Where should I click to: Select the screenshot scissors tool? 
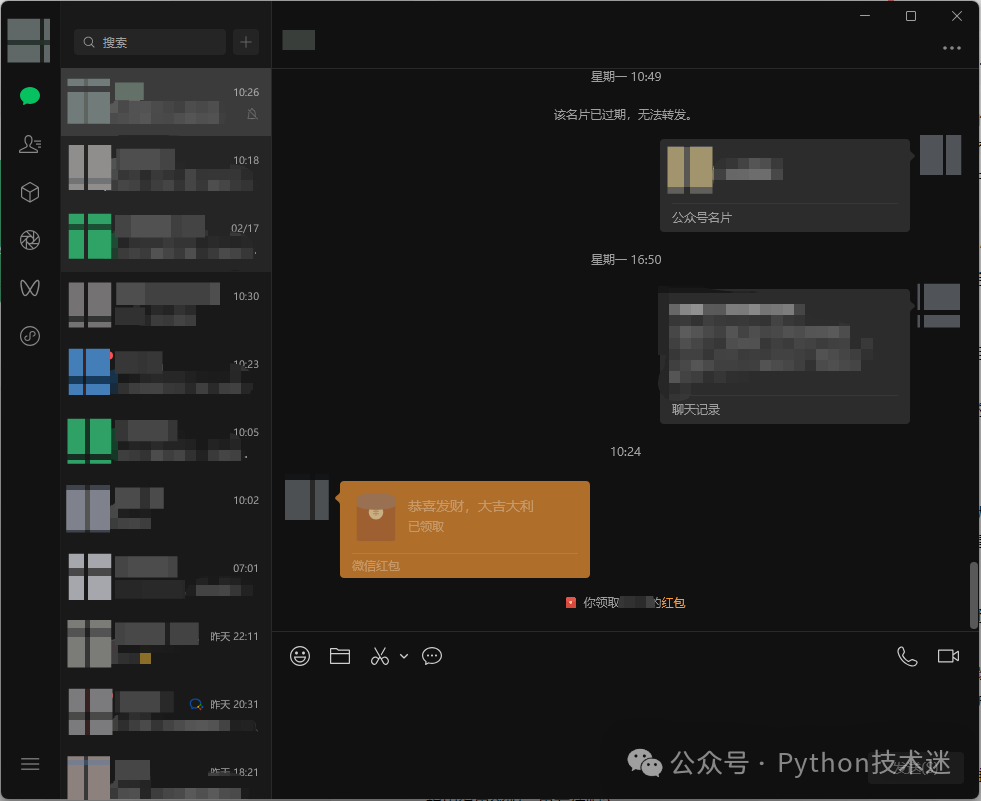pos(380,656)
